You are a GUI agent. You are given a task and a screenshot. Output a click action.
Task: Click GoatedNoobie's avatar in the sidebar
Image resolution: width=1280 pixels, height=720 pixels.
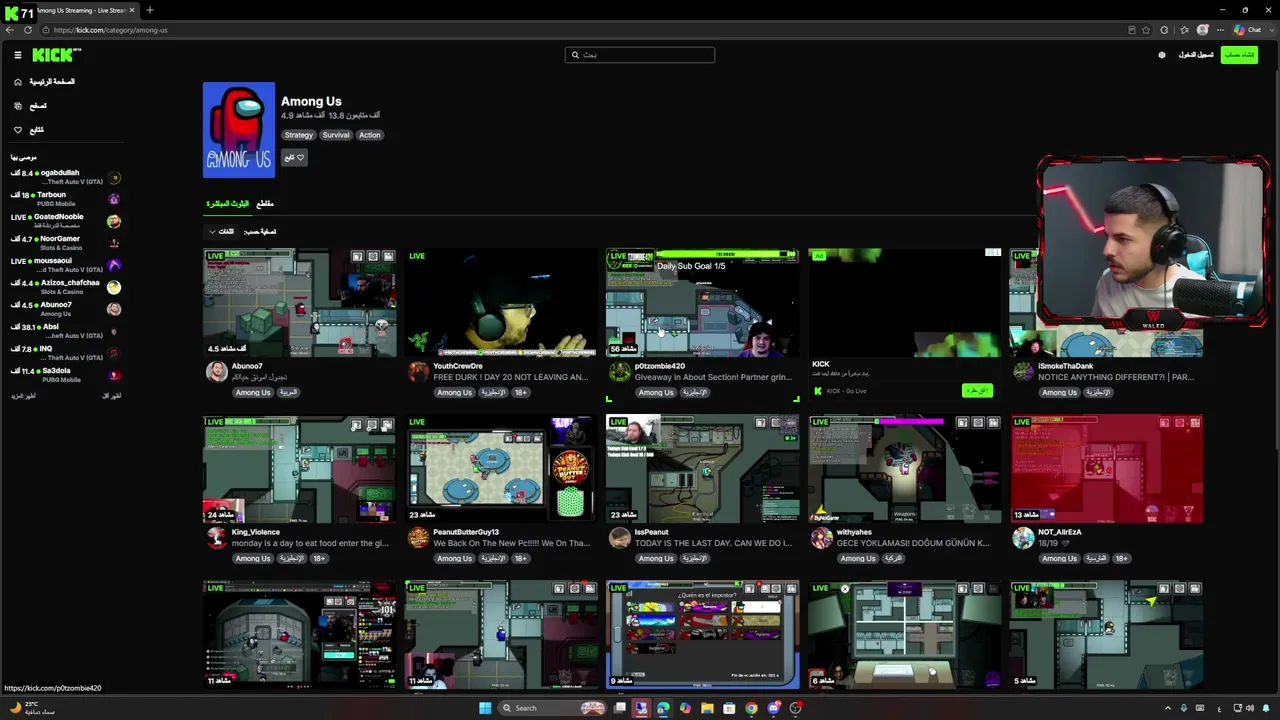click(x=114, y=221)
